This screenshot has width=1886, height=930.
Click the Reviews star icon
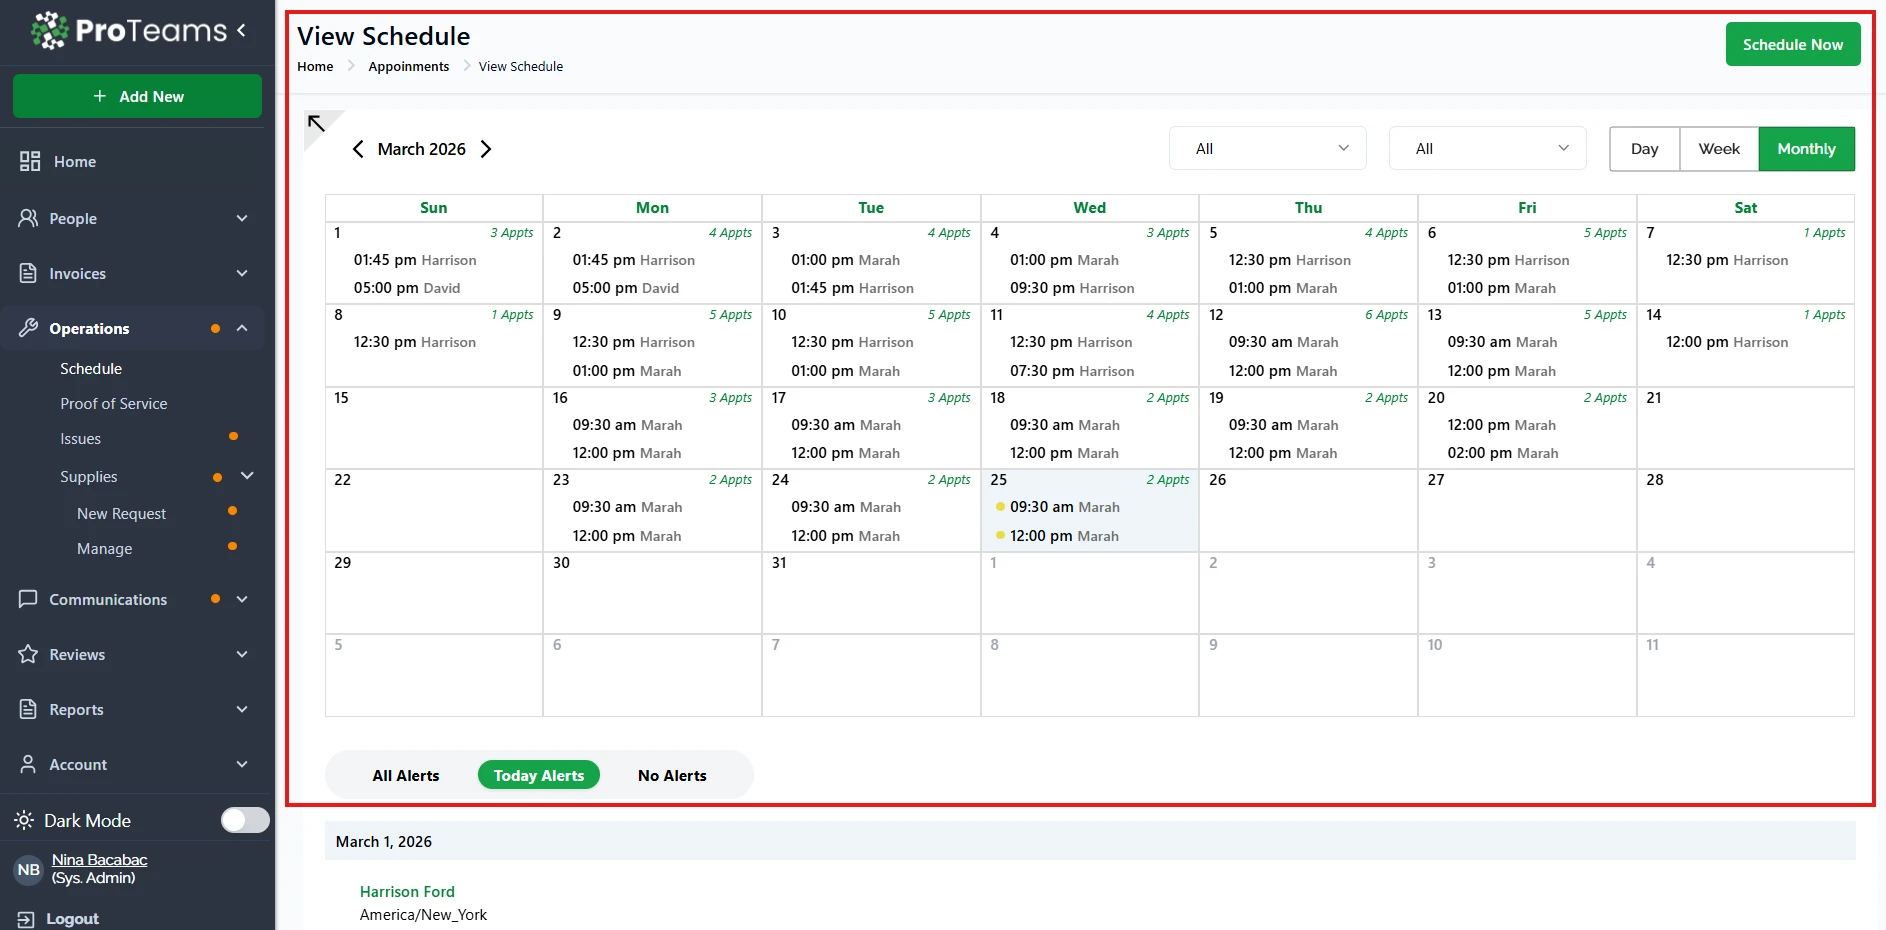point(28,654)
